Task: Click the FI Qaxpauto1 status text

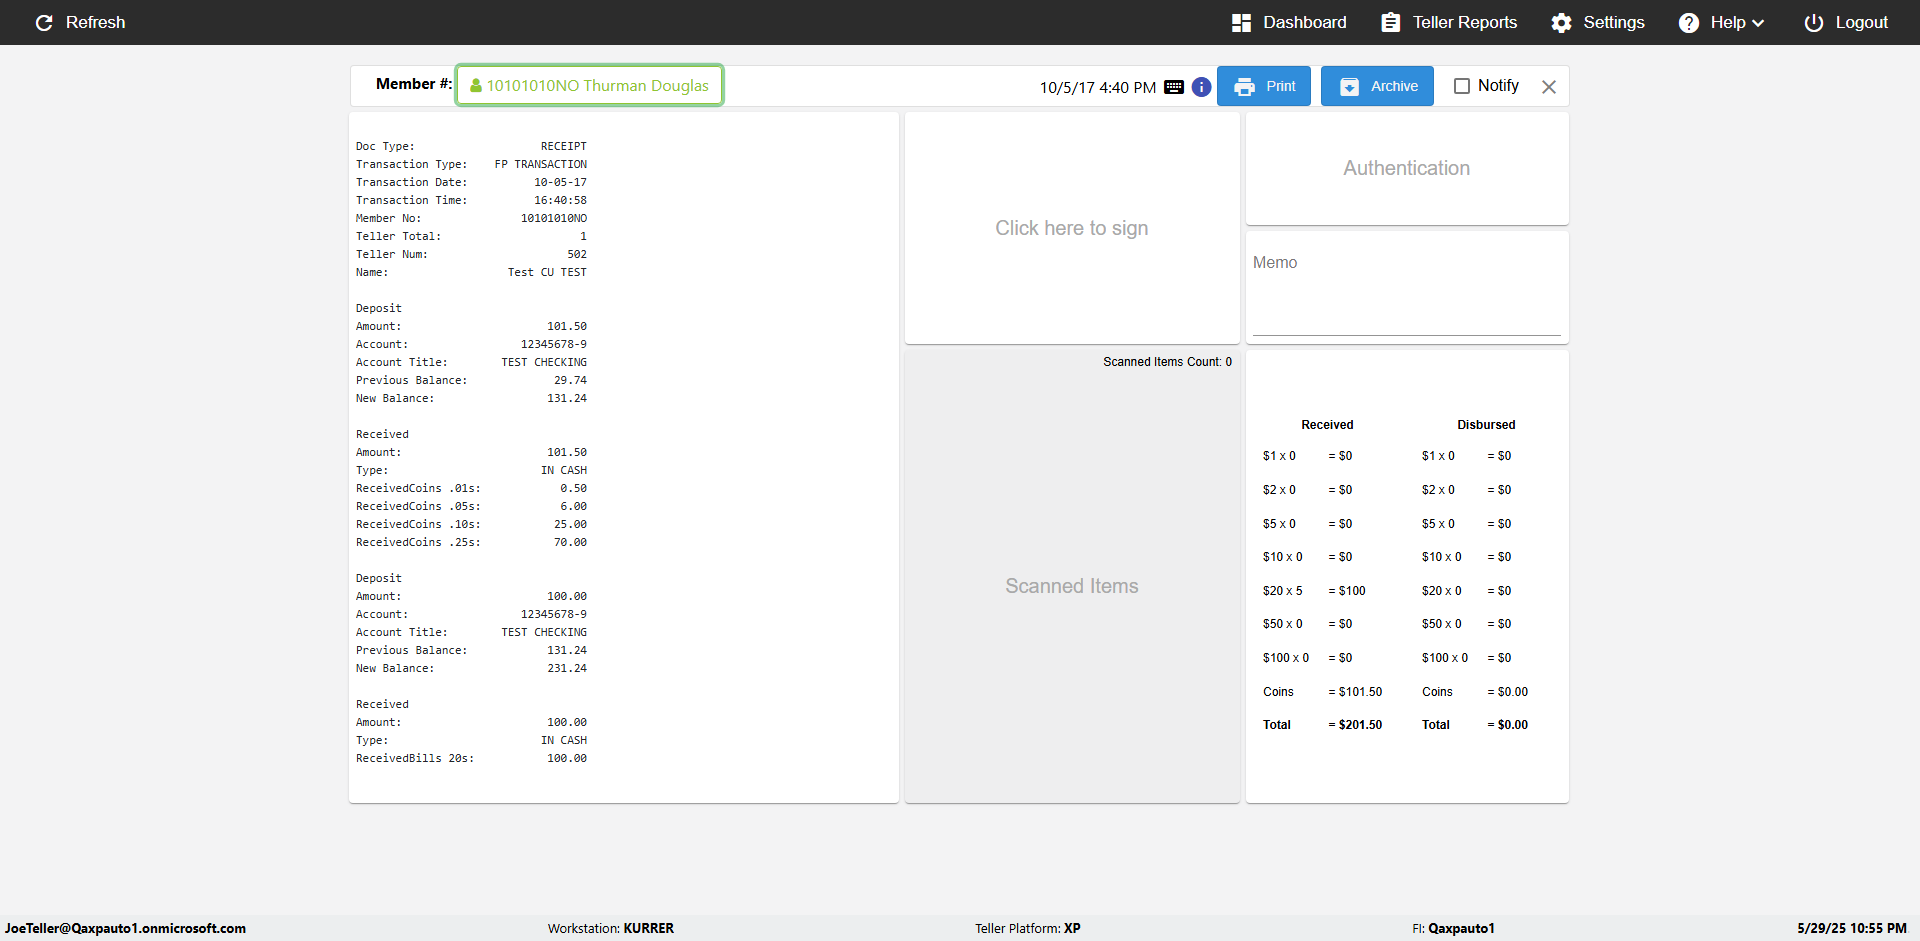Action: pyautogui.click(x=1453, y=928)
